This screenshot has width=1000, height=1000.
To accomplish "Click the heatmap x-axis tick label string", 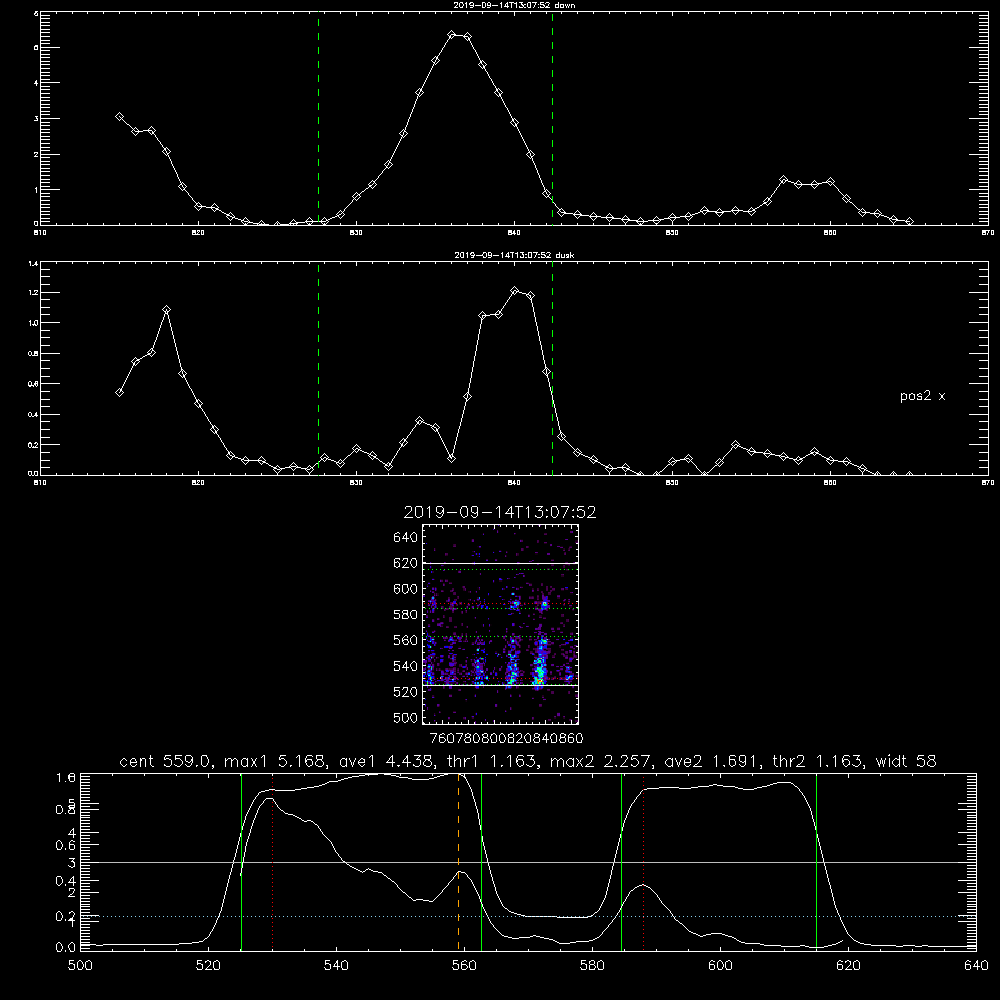I will point(506,739).
